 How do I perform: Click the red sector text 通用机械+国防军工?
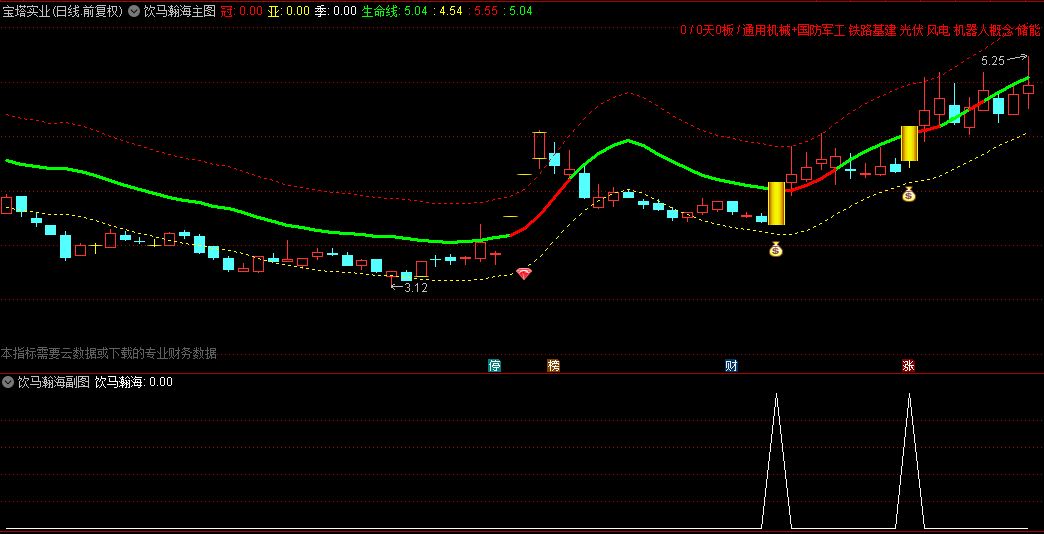click(x=794, y=30)
